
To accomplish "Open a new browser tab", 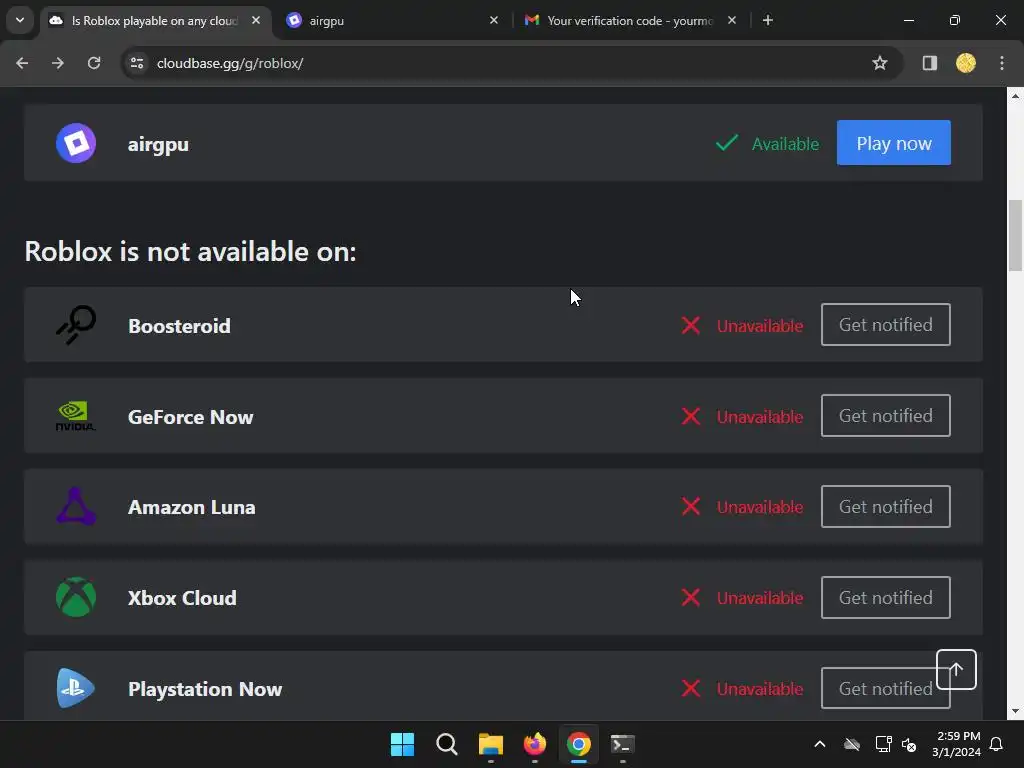I will tap(768, 20).
